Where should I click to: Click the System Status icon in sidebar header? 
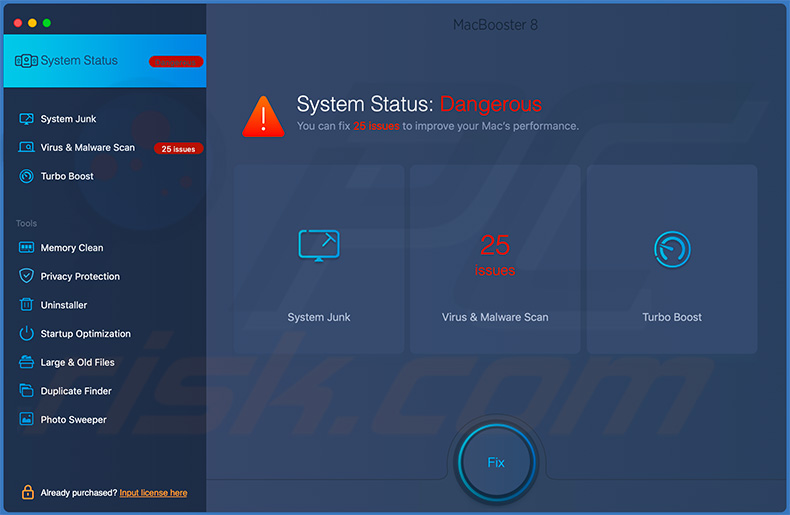point(26,61)
